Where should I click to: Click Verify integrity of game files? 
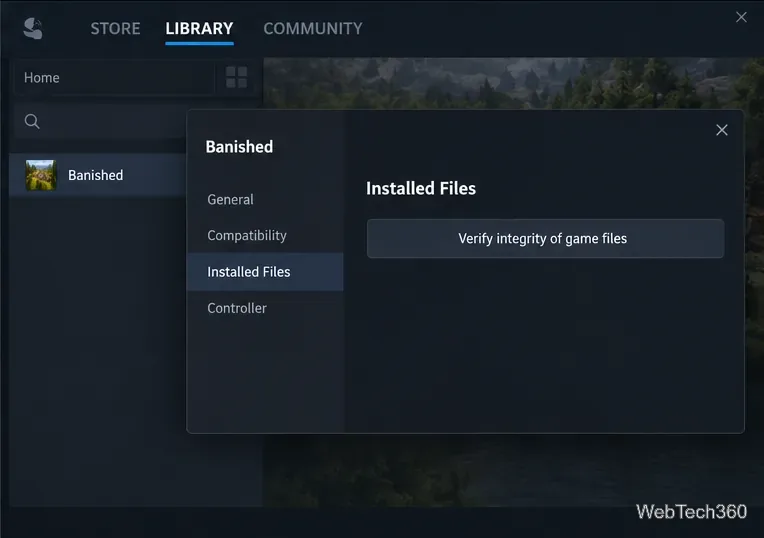click(545, 238)
